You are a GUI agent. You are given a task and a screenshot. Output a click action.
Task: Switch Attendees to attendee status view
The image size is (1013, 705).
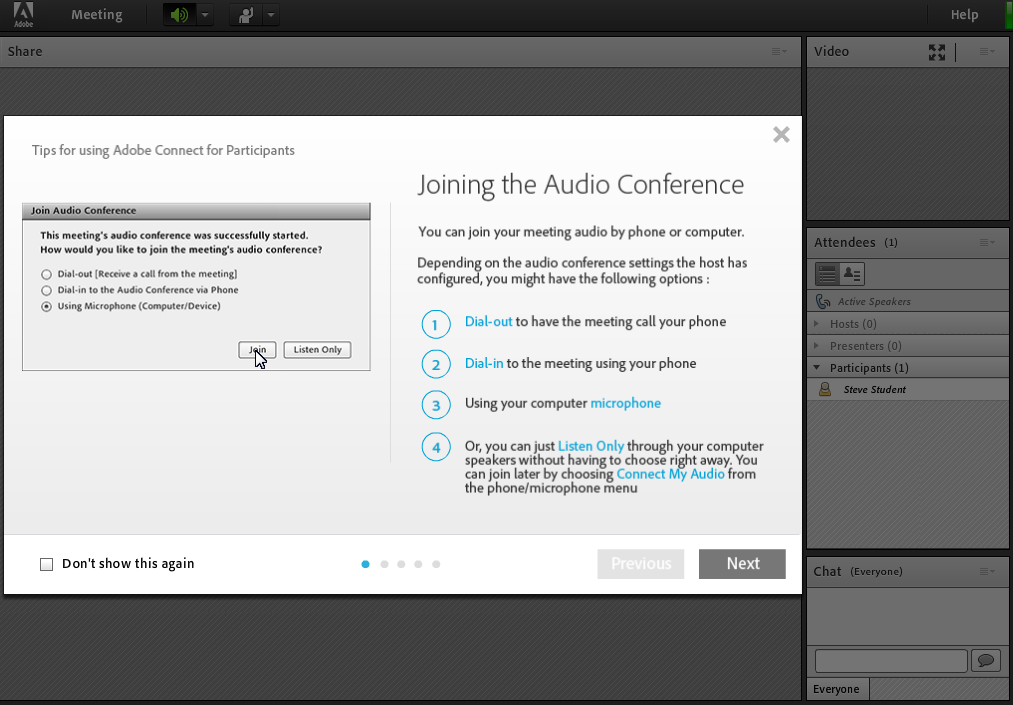point(851,273)
